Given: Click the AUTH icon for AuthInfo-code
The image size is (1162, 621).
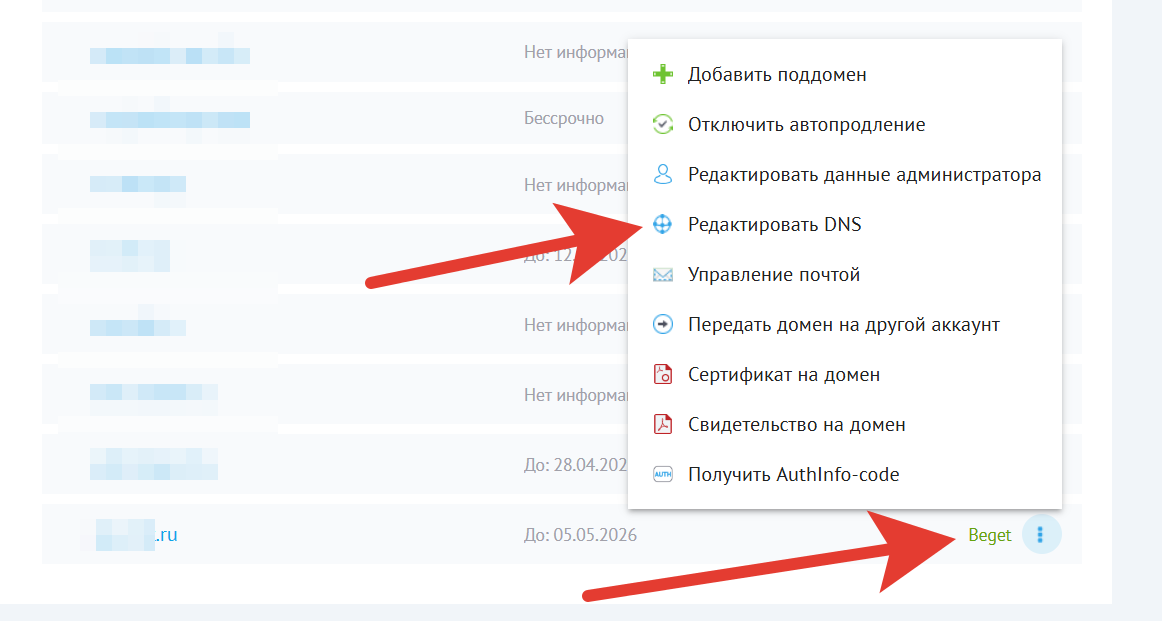Looking at the screenshot, I should [662, 475].
